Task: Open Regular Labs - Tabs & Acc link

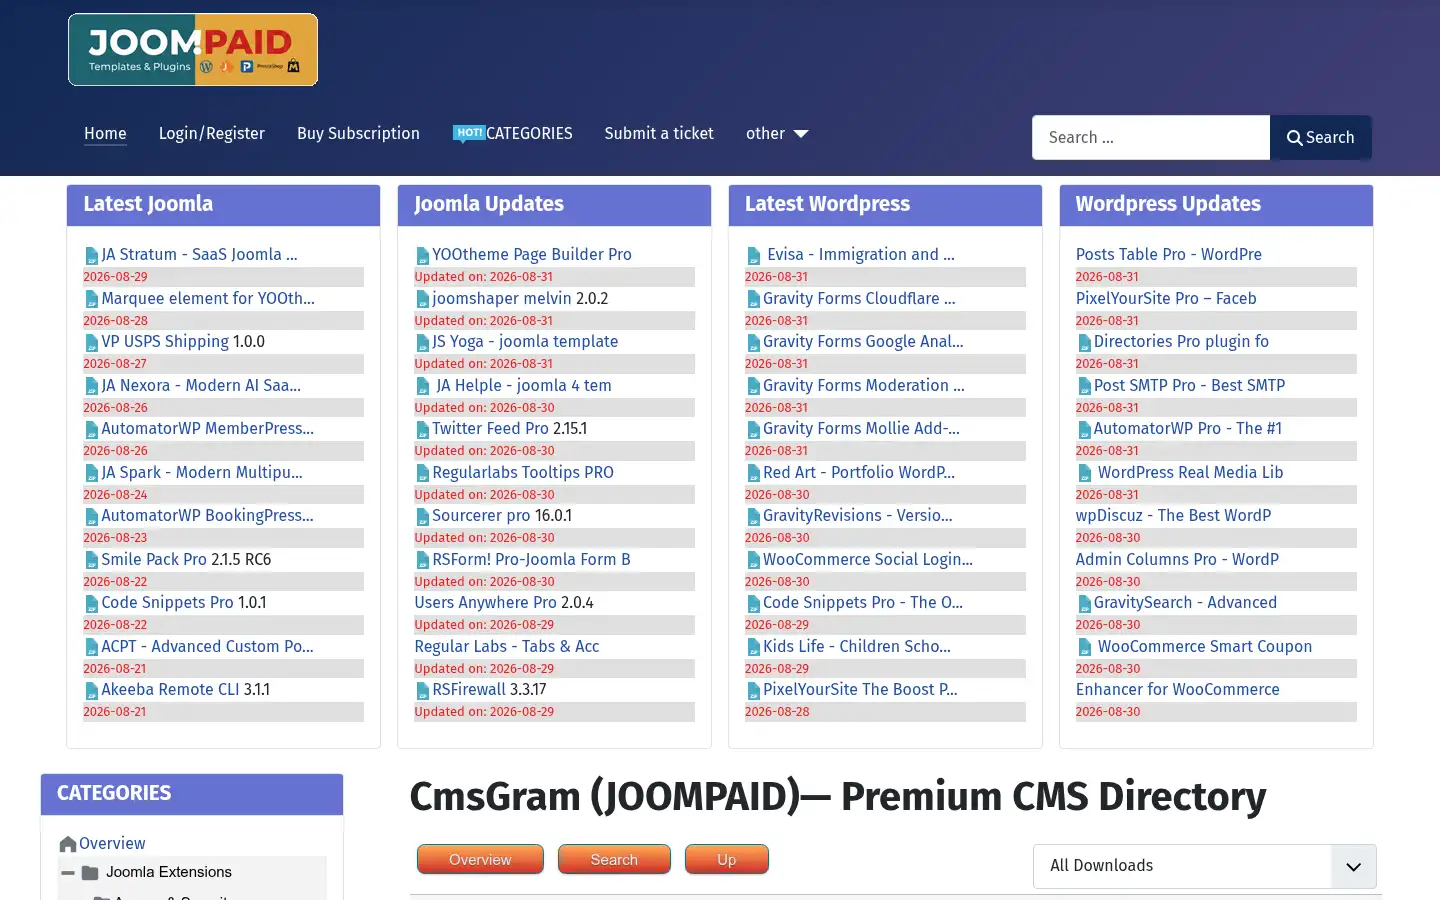Action: 507,646
